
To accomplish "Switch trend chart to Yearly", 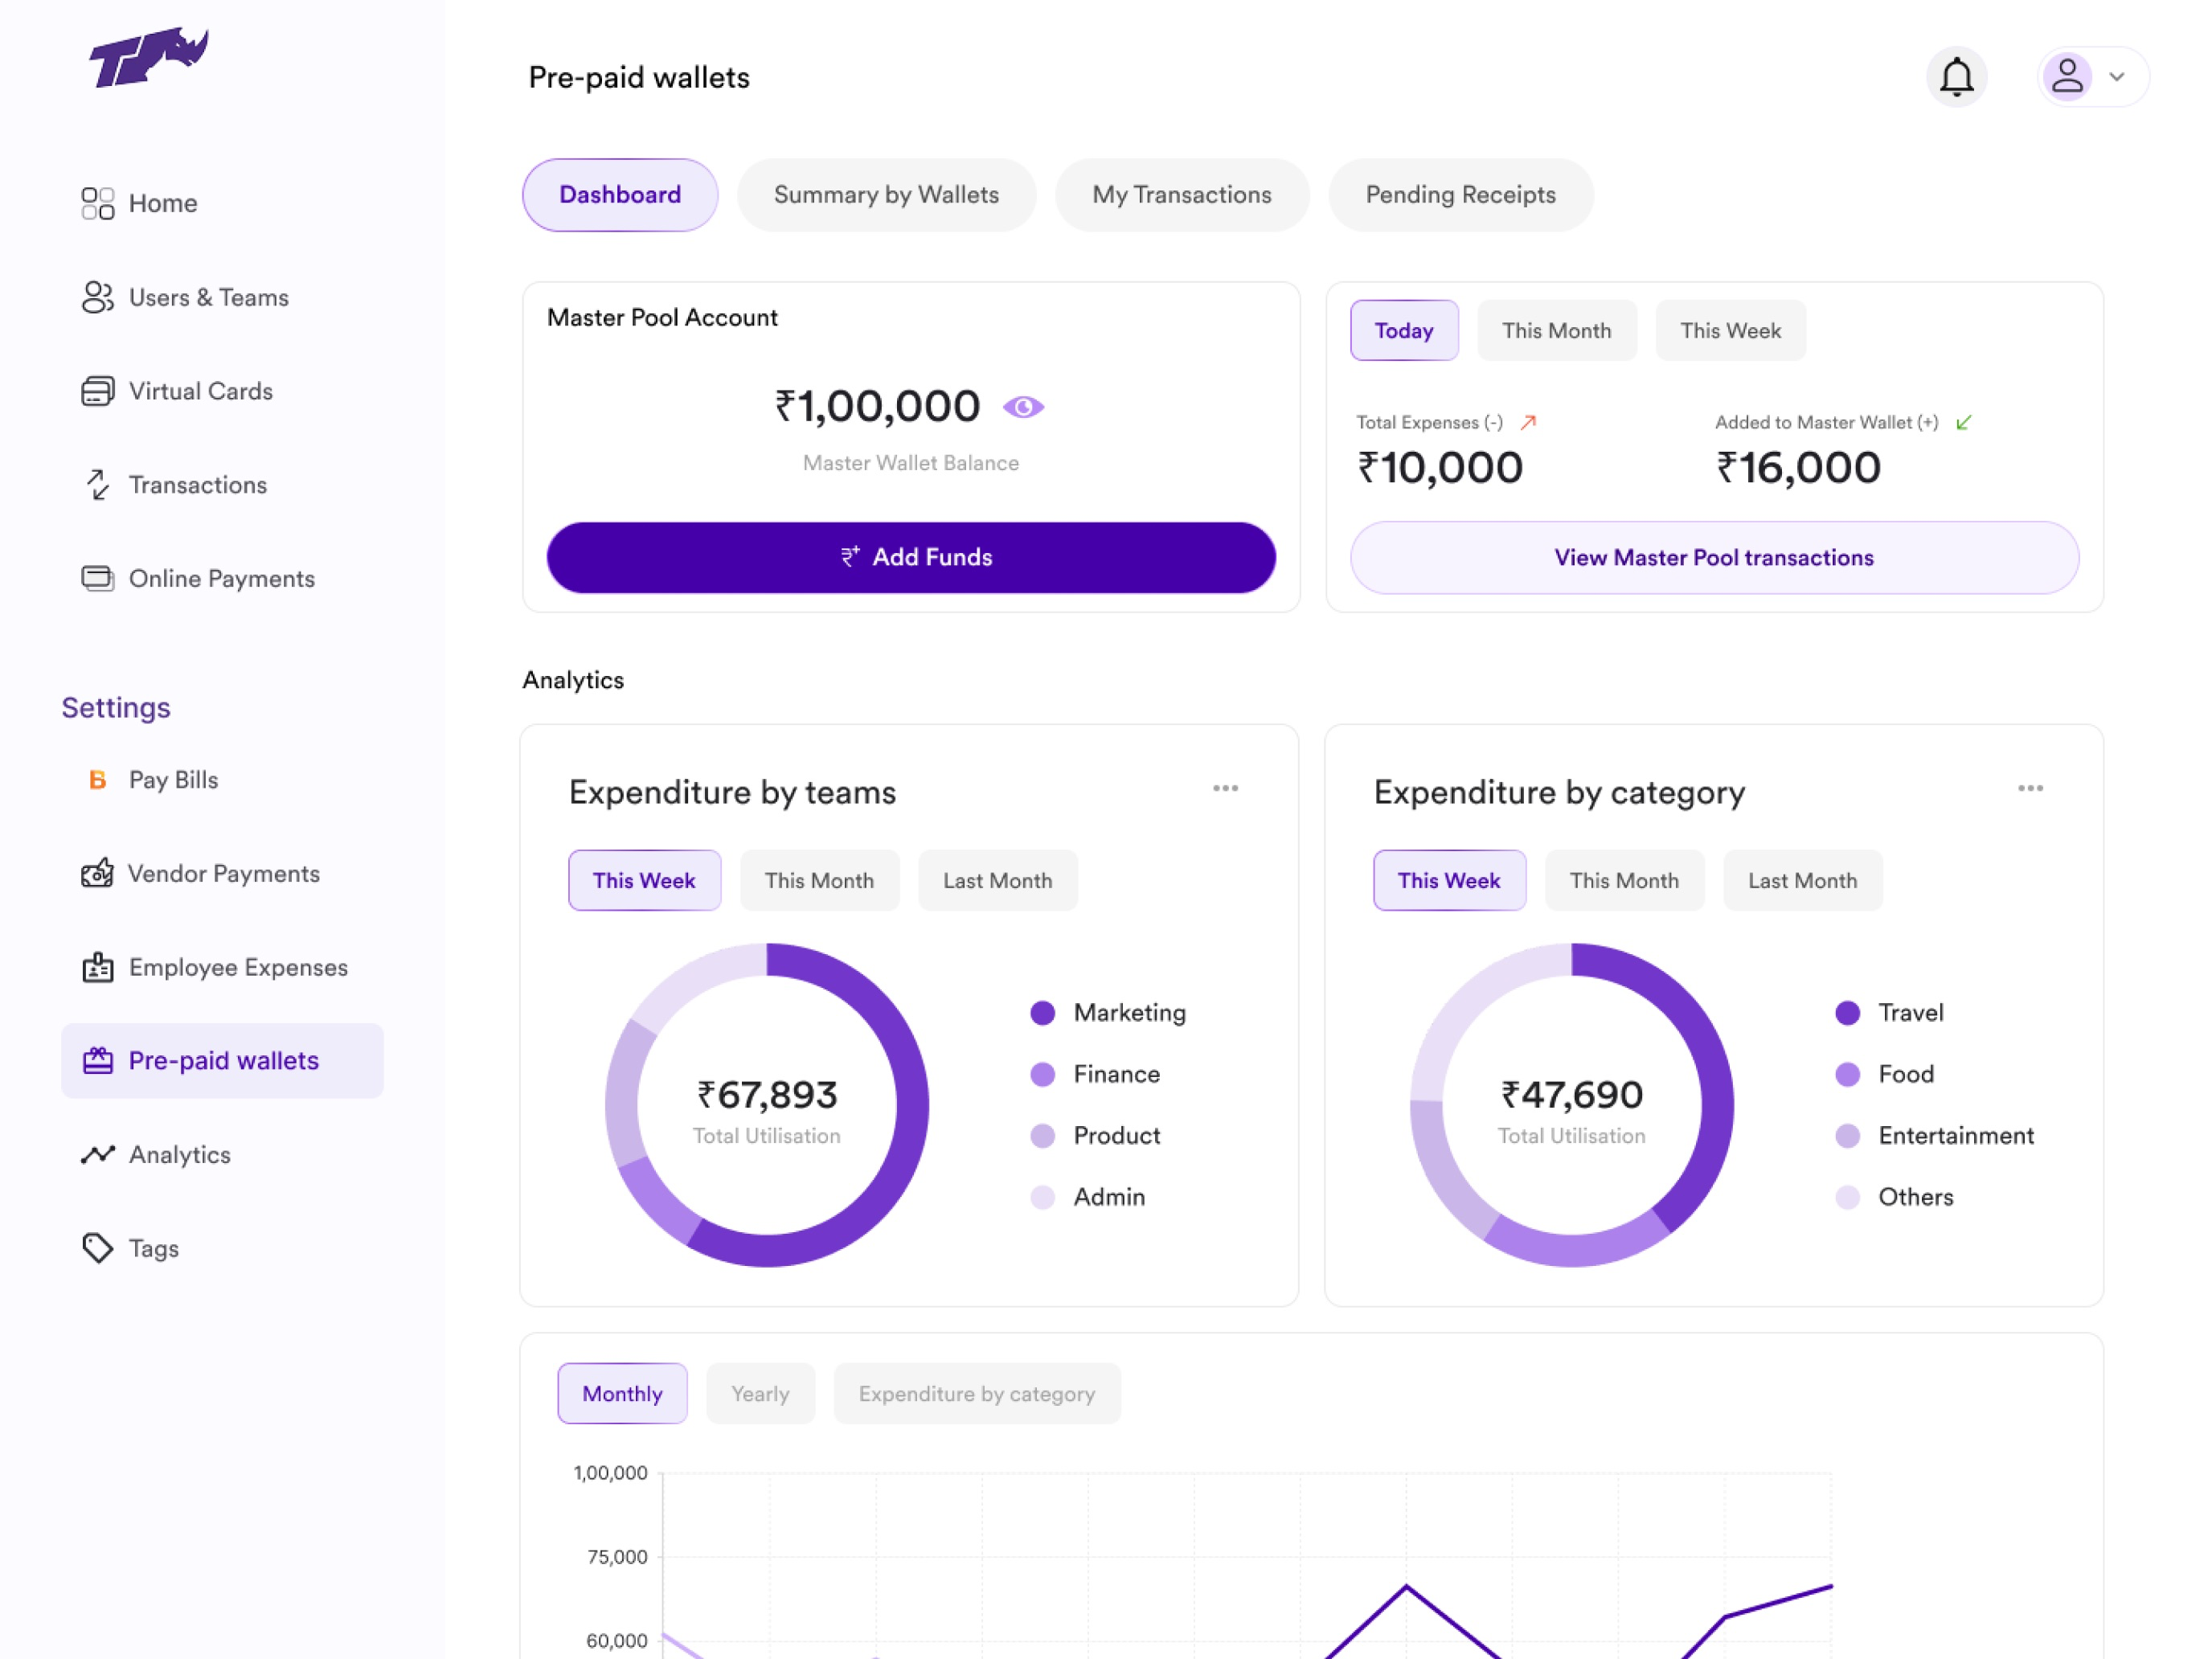I will (x=760, y=1393).
